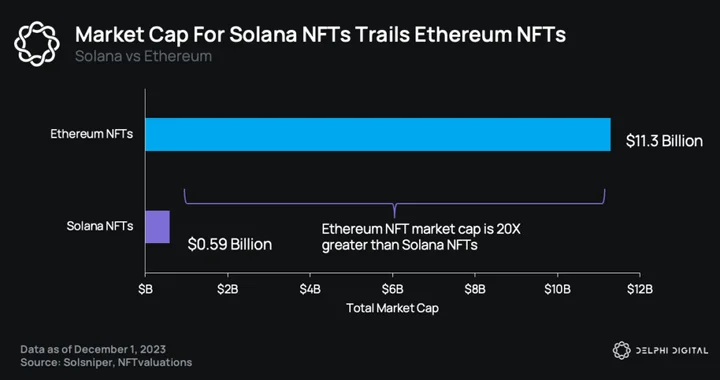Click the $6B tick label
Viewport: 720px width, 380px height.
click(393, 290)
